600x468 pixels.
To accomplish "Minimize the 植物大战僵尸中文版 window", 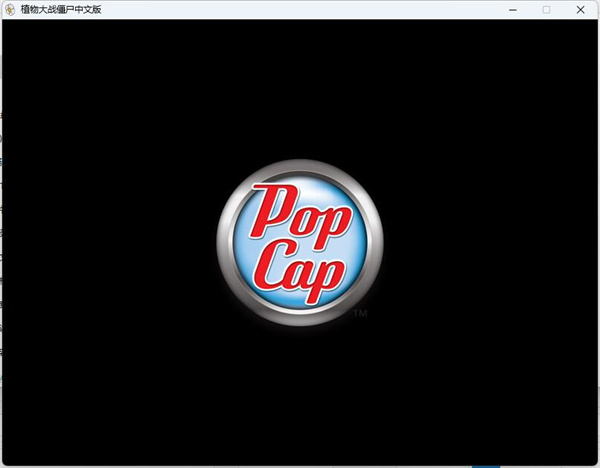I will 512,9.
